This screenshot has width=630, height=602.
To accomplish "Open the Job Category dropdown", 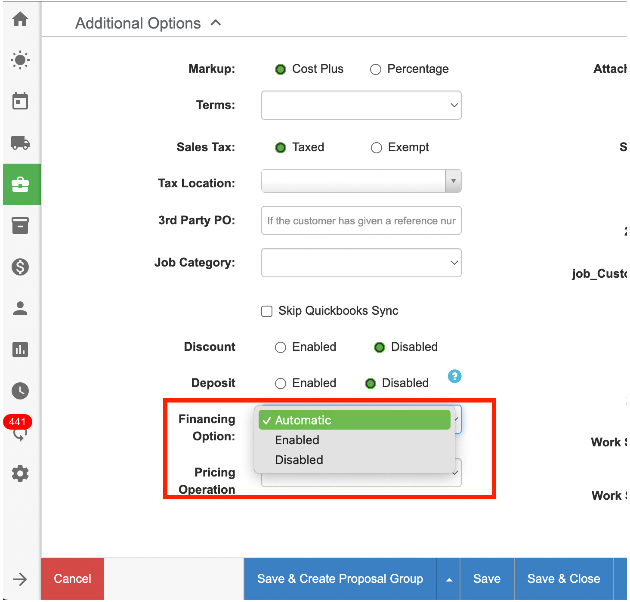I will (361, 263).
